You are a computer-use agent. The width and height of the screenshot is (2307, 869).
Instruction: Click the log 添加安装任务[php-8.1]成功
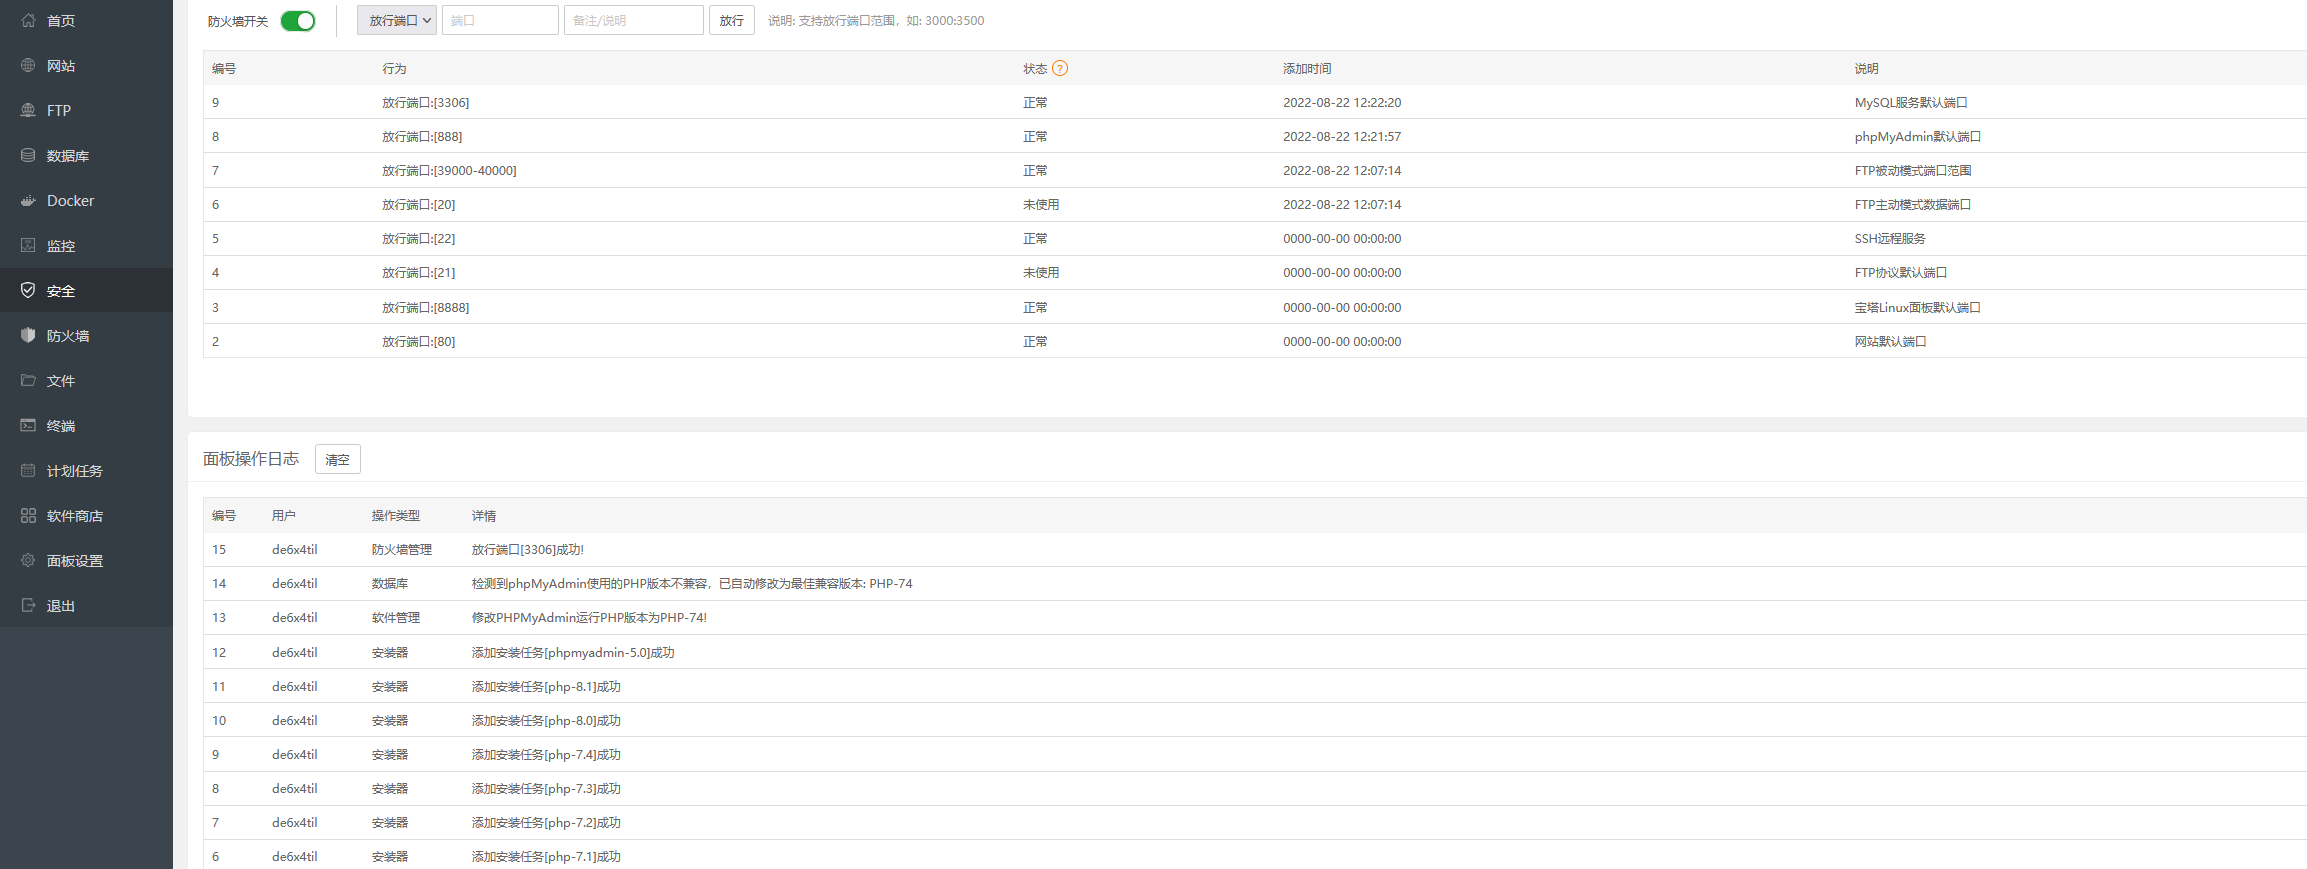(546, 686)
